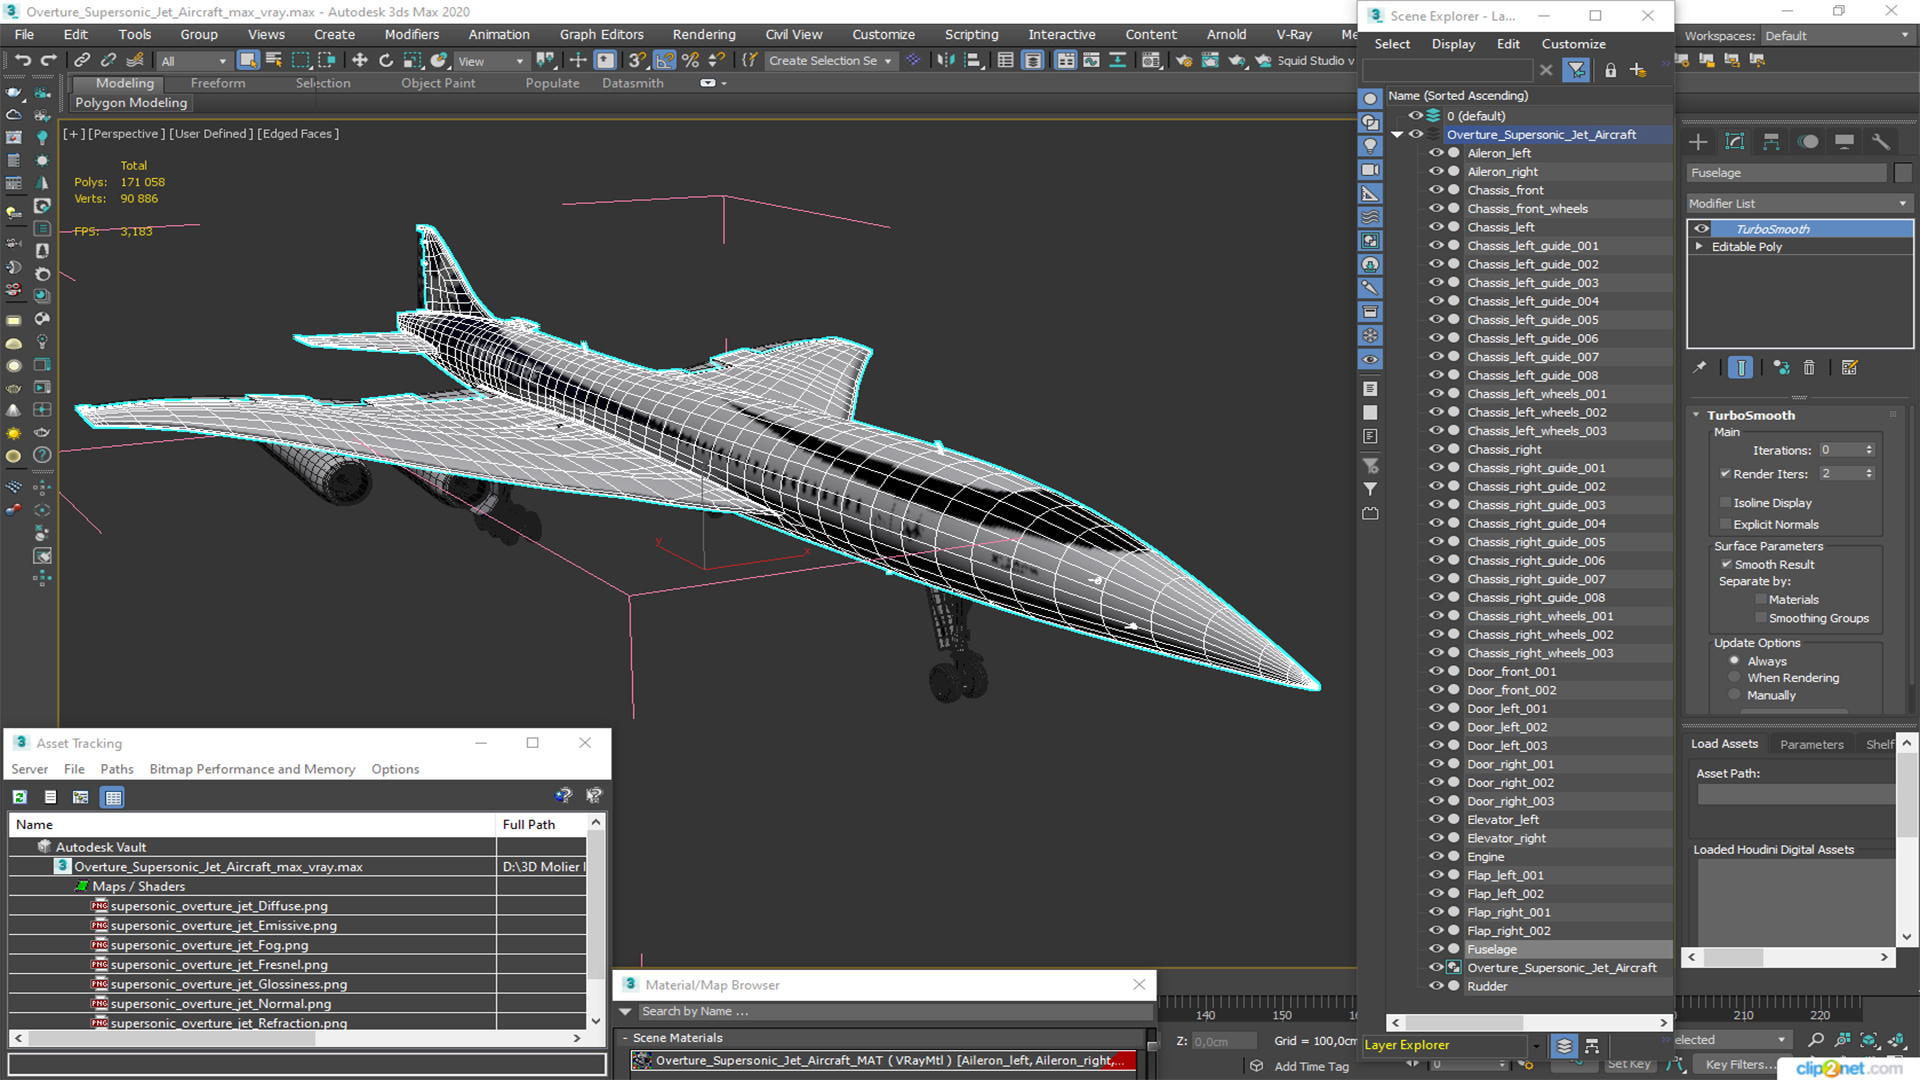Click the Mirror tool icon
This screenshot has width=1920, height=1080.
tap(945, 60)
